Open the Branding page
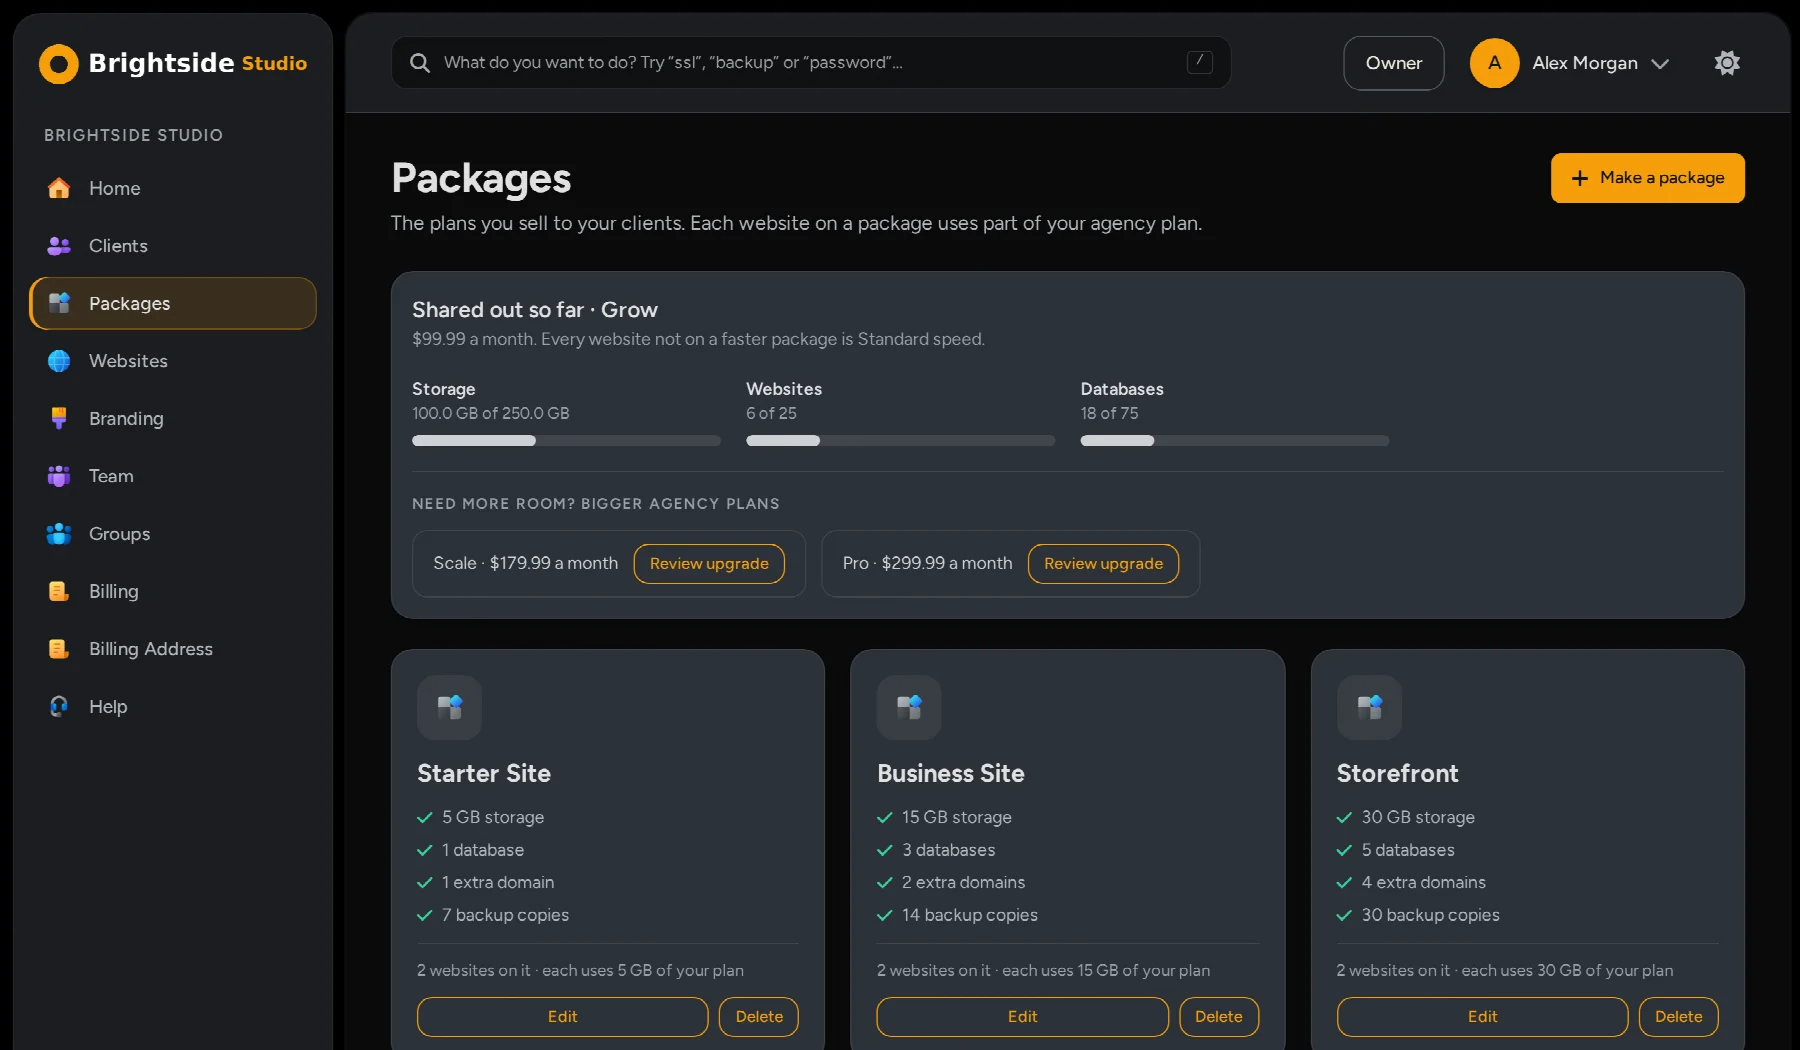 tap(173, 419)
